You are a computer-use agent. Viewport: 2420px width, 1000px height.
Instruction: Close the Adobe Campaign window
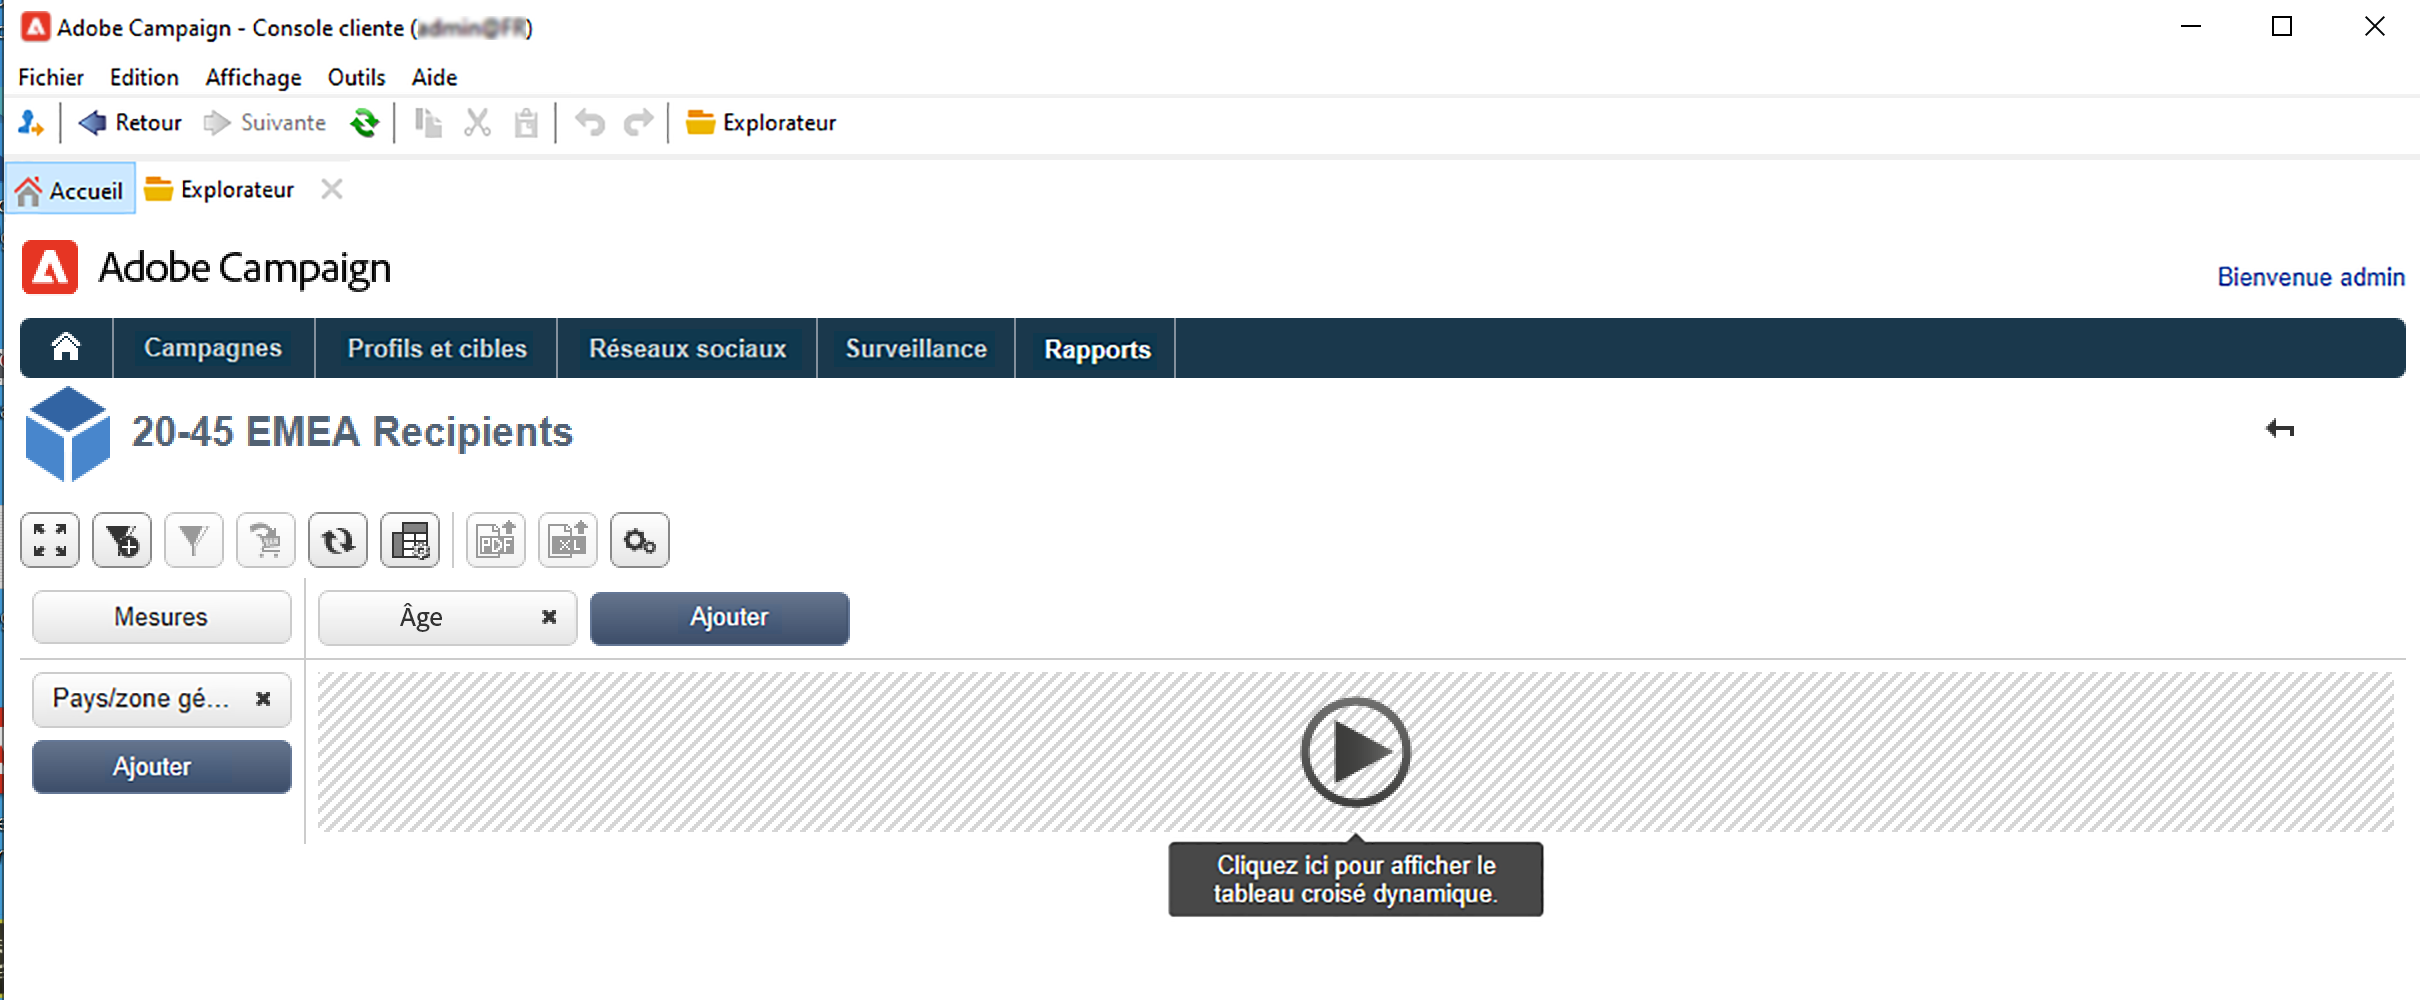tap(2375, 27)
